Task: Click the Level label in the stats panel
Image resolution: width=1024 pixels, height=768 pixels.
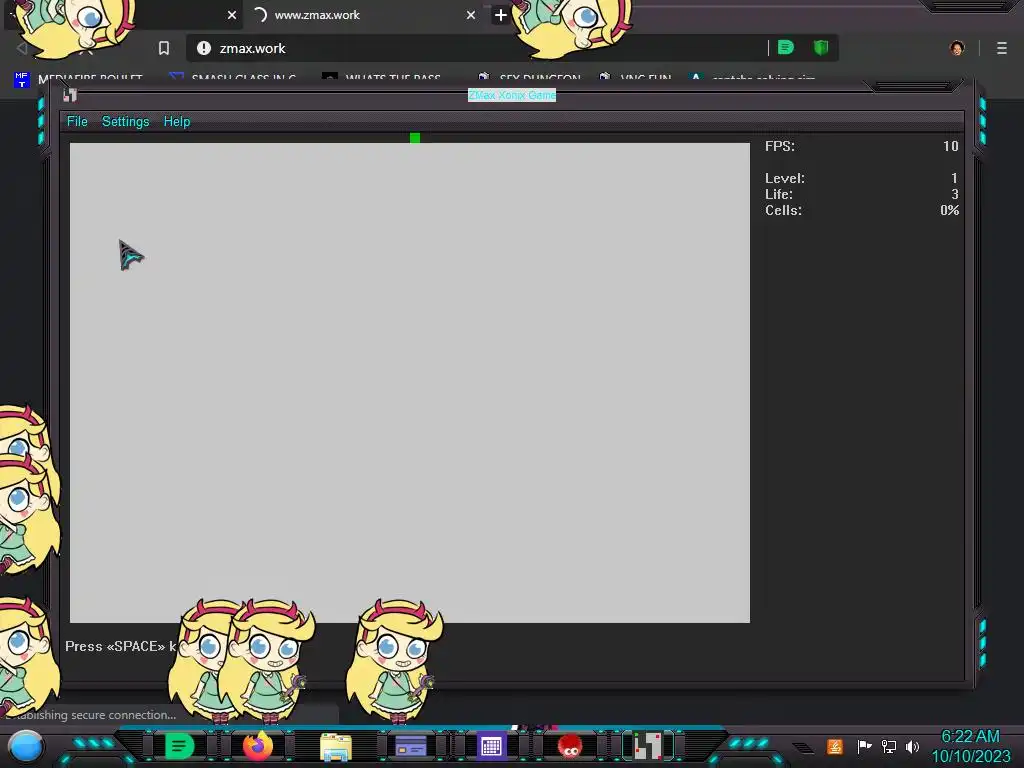Action: 785,178
